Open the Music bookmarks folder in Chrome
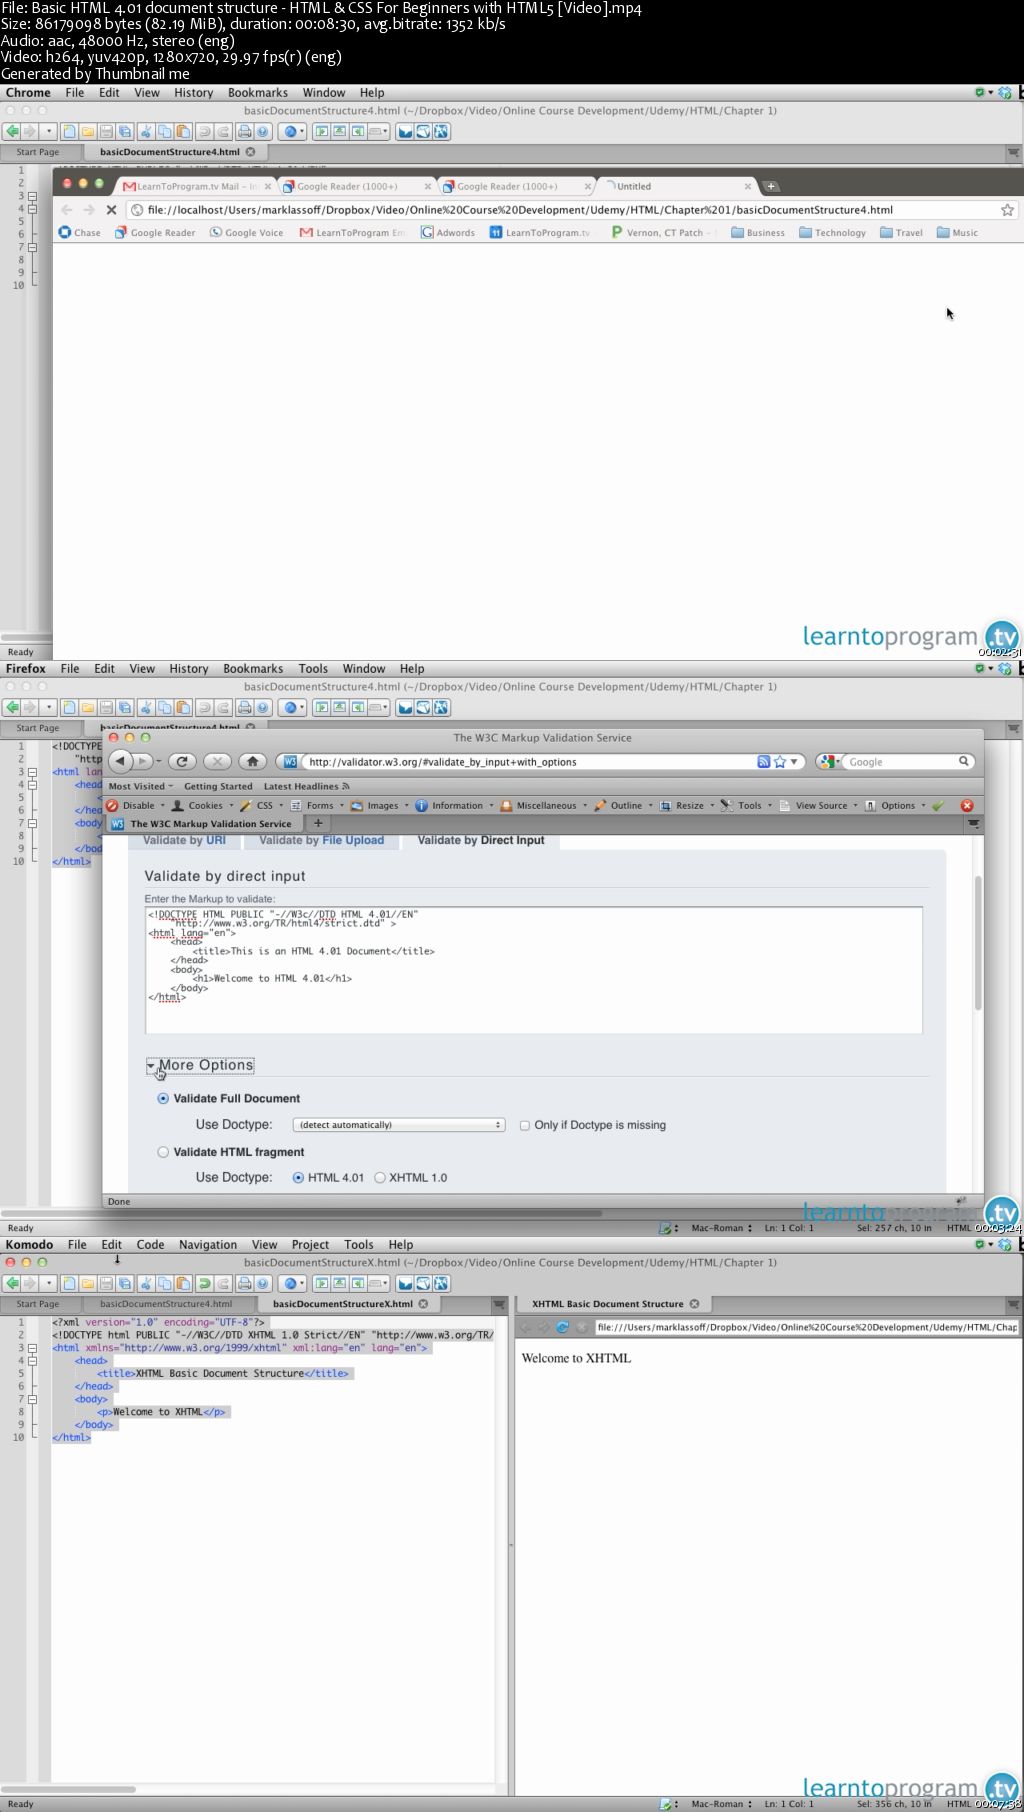Screen dimensions: 1024x1812 point(957,232)
